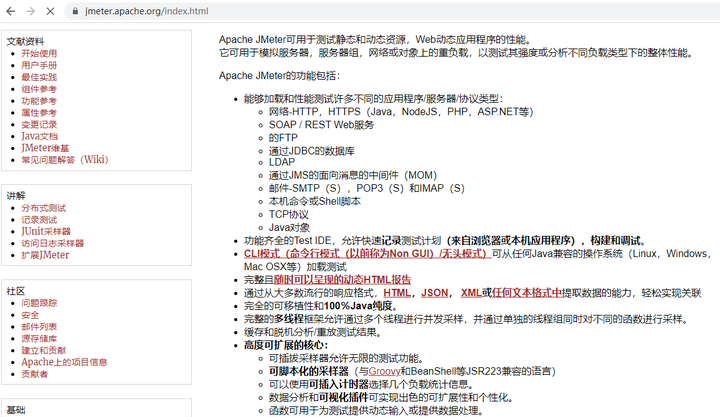The width and height of the screenshot is (720, 417).
Task: Open the 记录测试 tutorial link
Action: coord(39,220)
